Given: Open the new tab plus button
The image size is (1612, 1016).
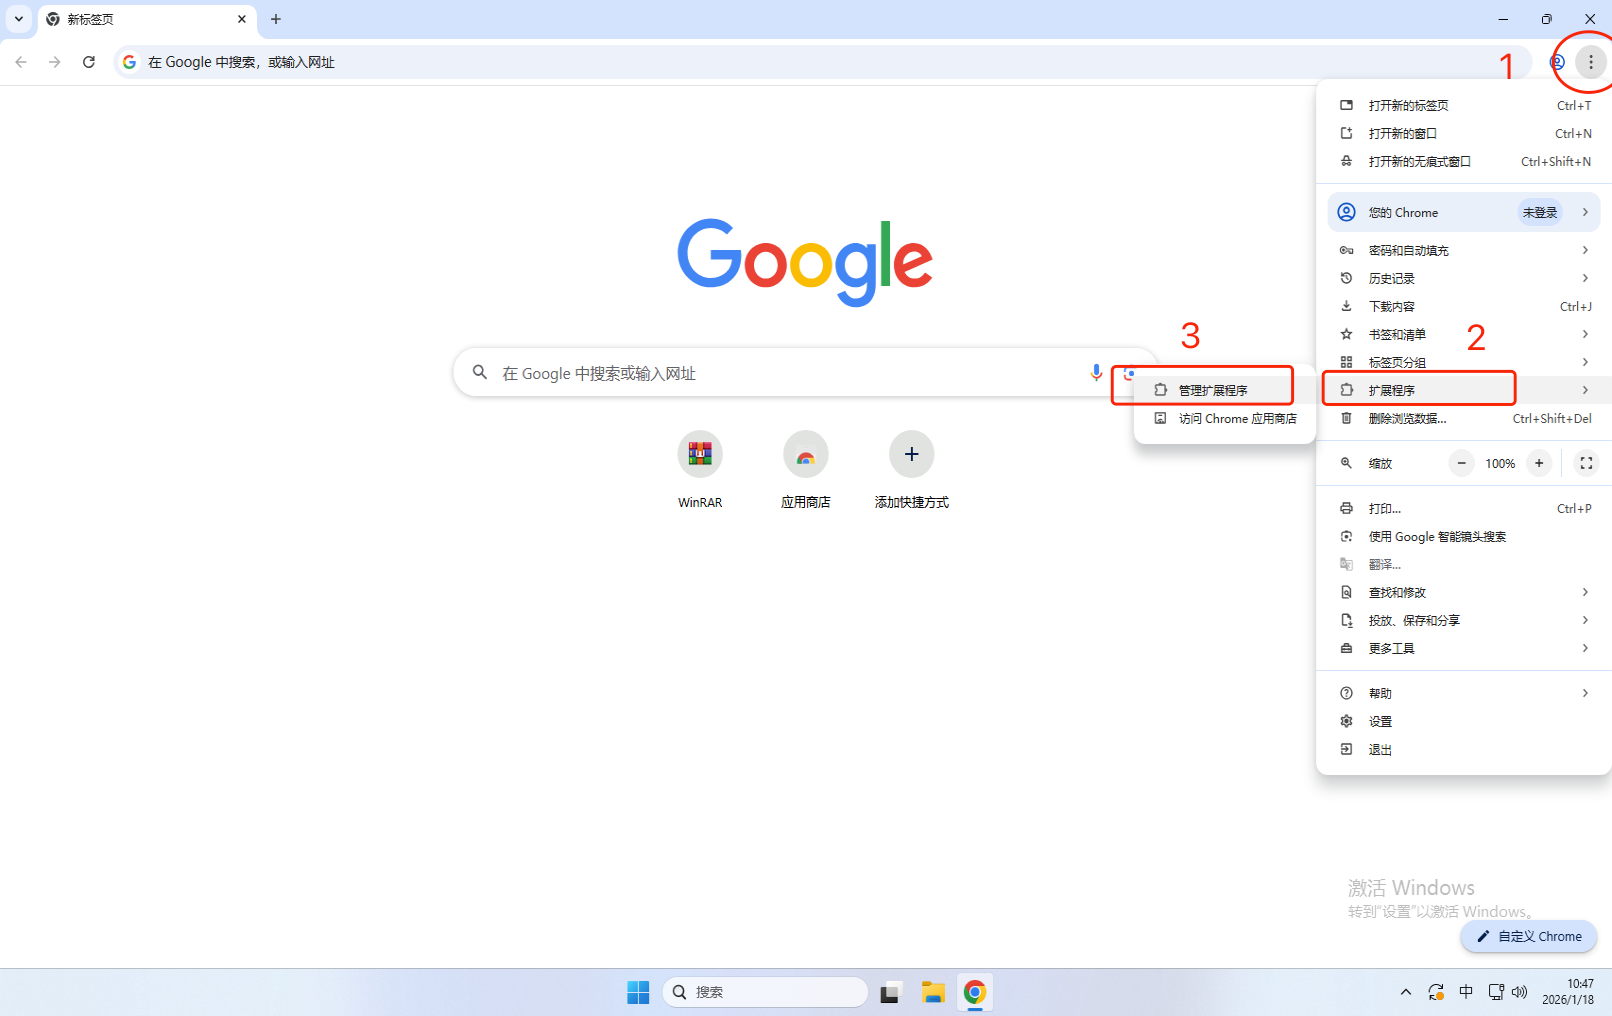Looking at the screenshot, I should [x=276, y=19].
